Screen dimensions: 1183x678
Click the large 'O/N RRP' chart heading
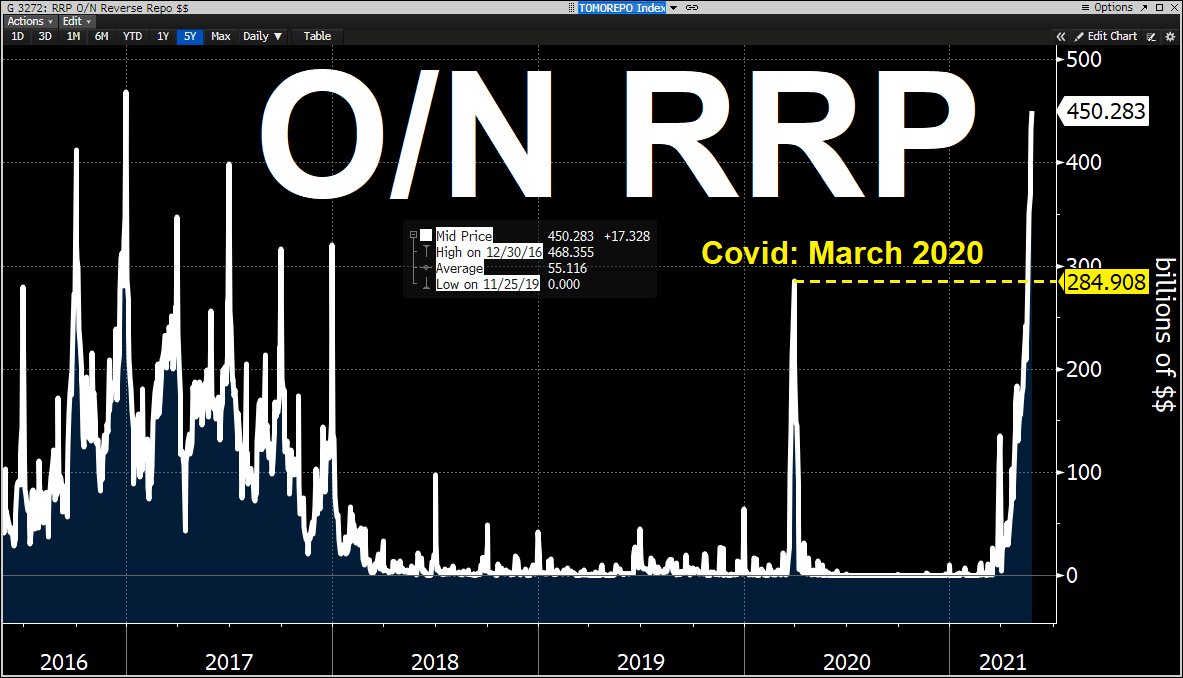[x=617, y=134]
